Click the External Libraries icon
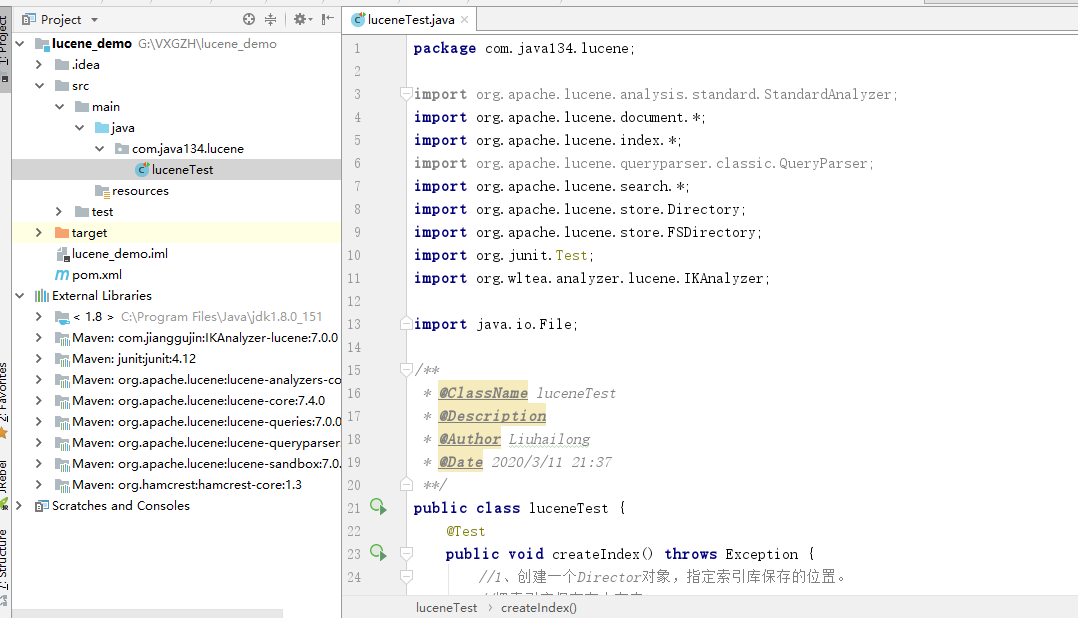 (42, 296)
